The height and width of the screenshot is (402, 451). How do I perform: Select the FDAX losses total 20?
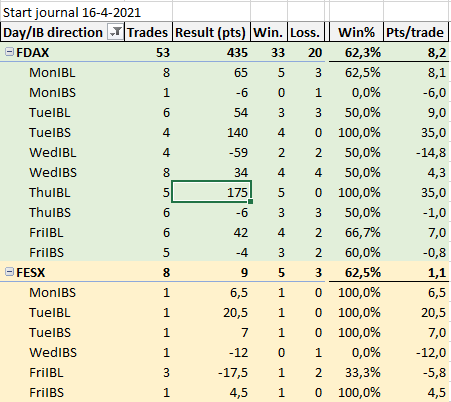coord(315,52)
